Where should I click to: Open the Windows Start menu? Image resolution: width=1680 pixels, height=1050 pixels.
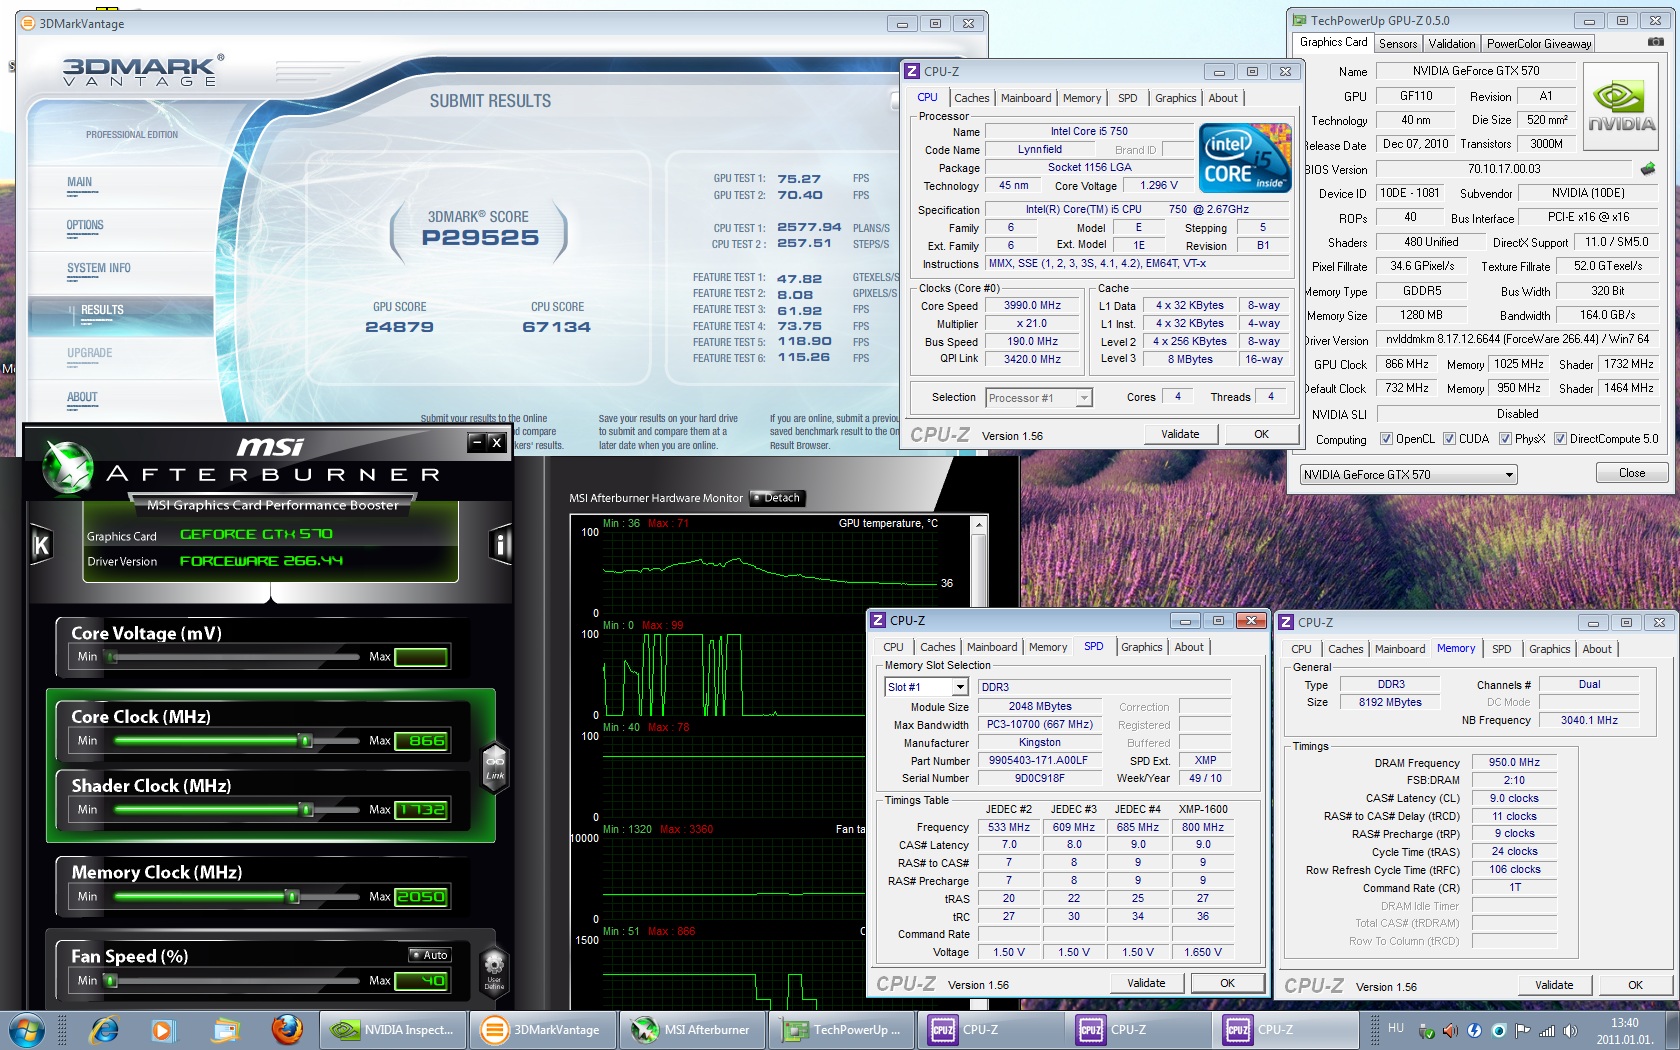click(27, 1030)
